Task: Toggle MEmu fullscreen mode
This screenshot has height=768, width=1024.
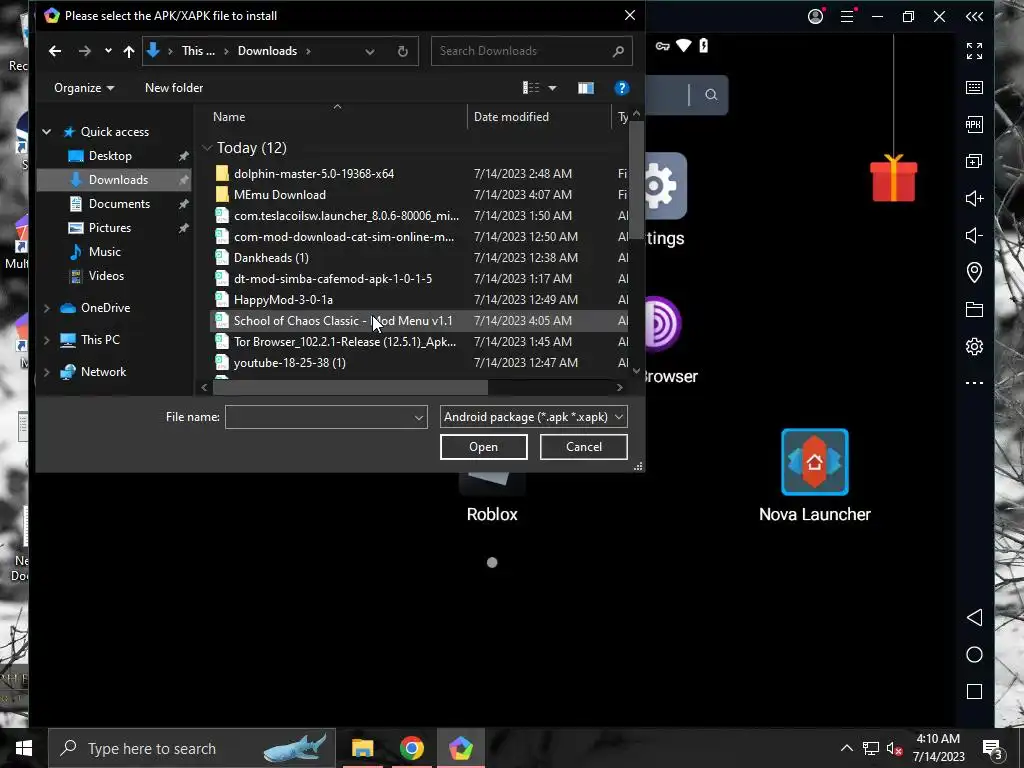Action: point(974,51)
